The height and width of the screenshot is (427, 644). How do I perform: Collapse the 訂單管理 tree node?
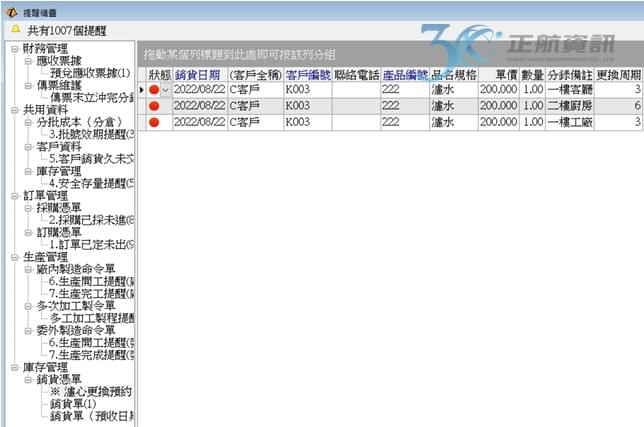click(14, 195)
